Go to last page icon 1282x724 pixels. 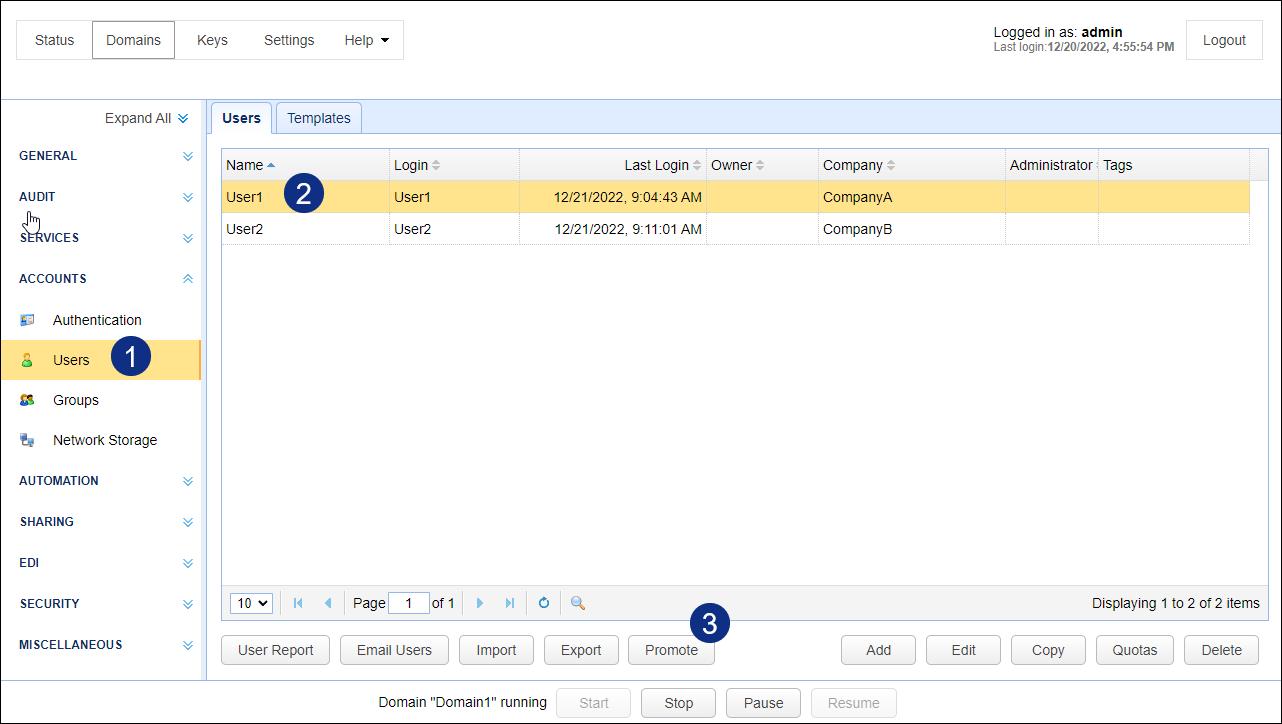(510, 603)
